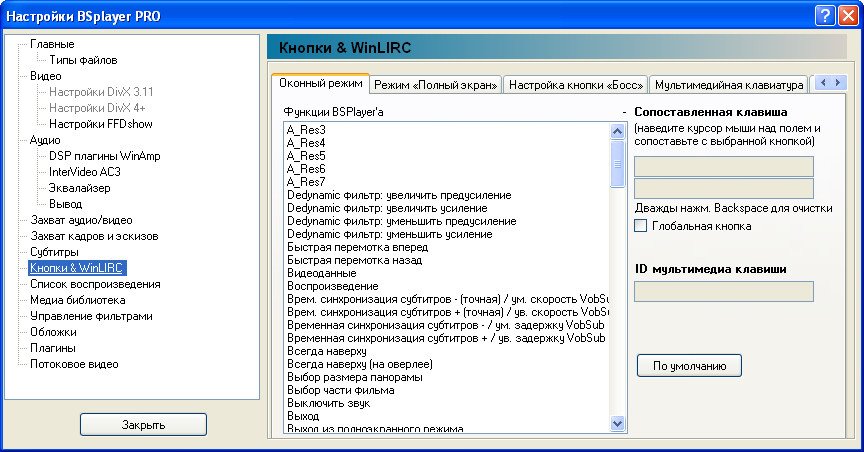
Task: Switch to the «Режим «Полный экран»» tab
Action: pyautogui.click(x=436, y=85)
